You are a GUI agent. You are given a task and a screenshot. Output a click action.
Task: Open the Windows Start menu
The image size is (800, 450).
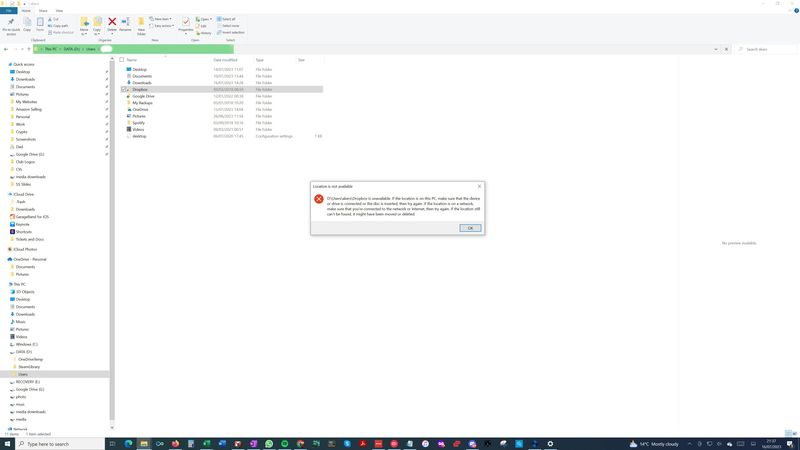point(7,444)
